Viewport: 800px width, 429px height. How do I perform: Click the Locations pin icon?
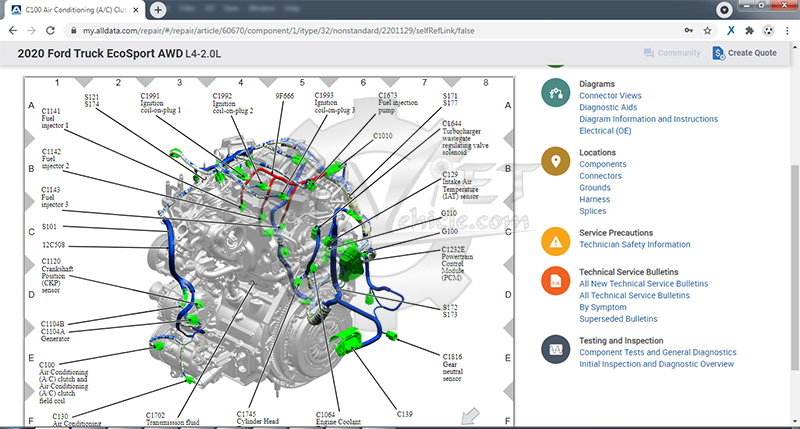pyautogui.click(x=556, y=161)
